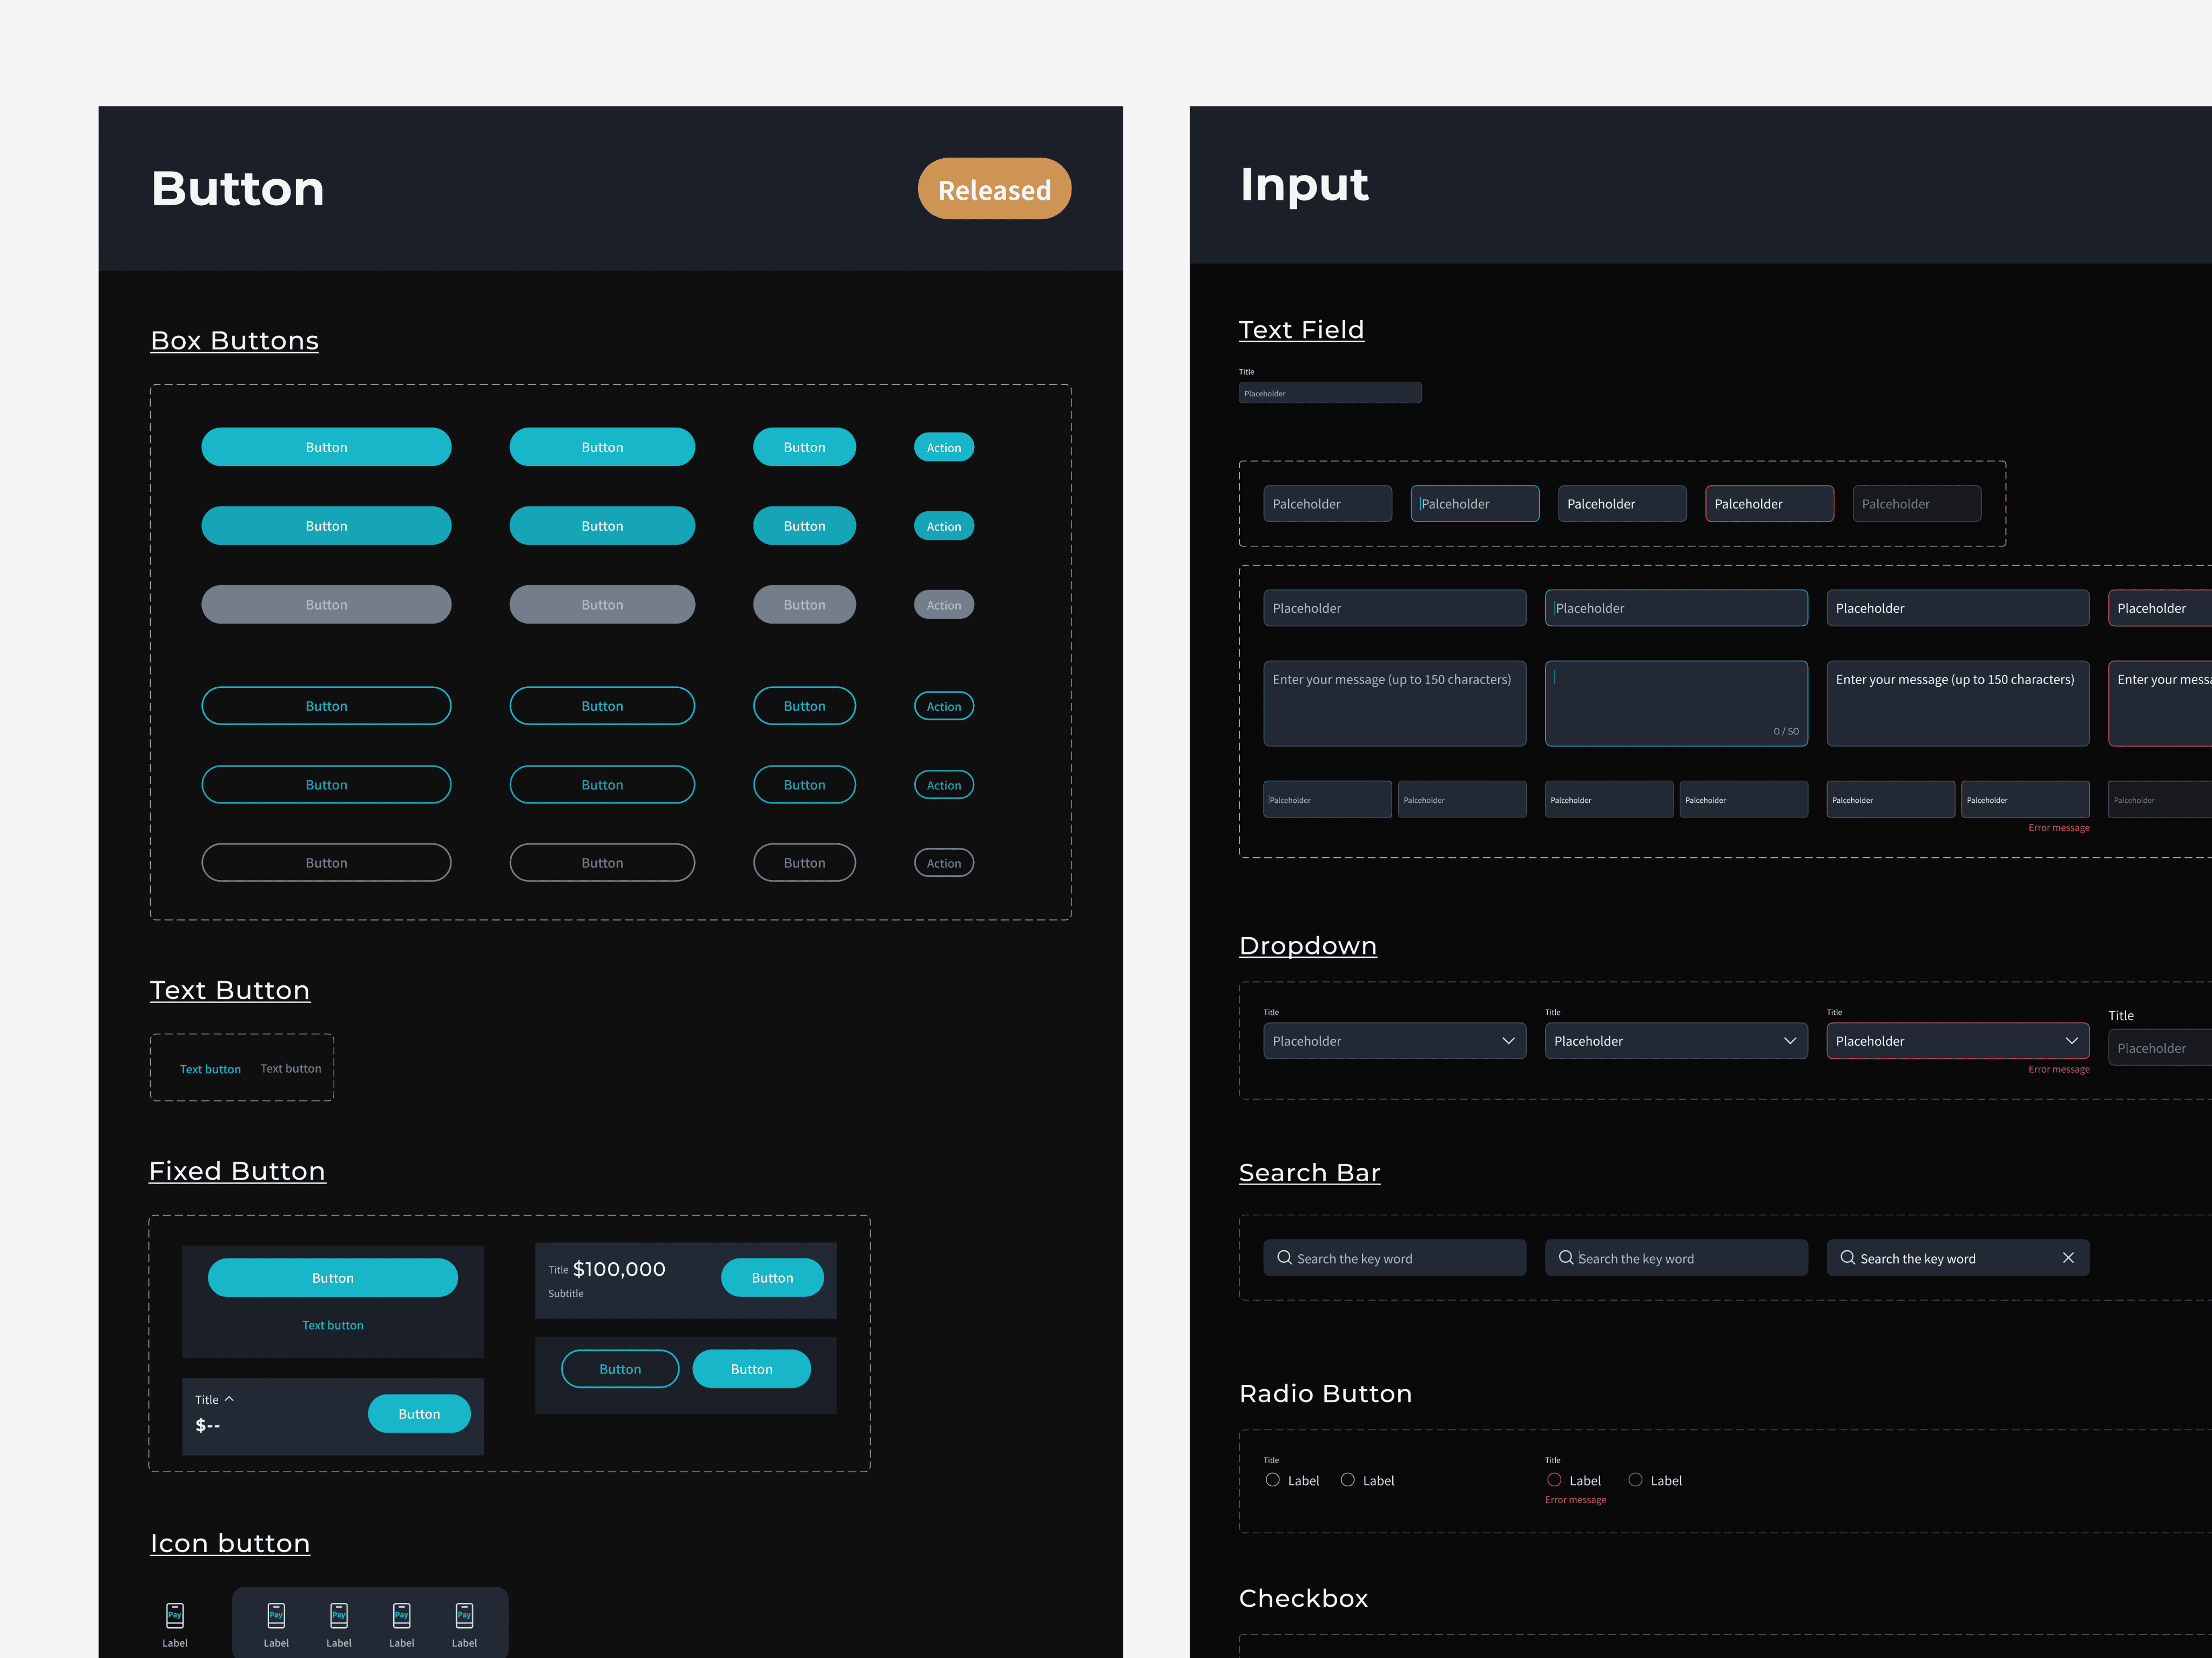
Task: Click the magnifier icon in the leftmost search bar
Action: click(x=1284, y=1258)
